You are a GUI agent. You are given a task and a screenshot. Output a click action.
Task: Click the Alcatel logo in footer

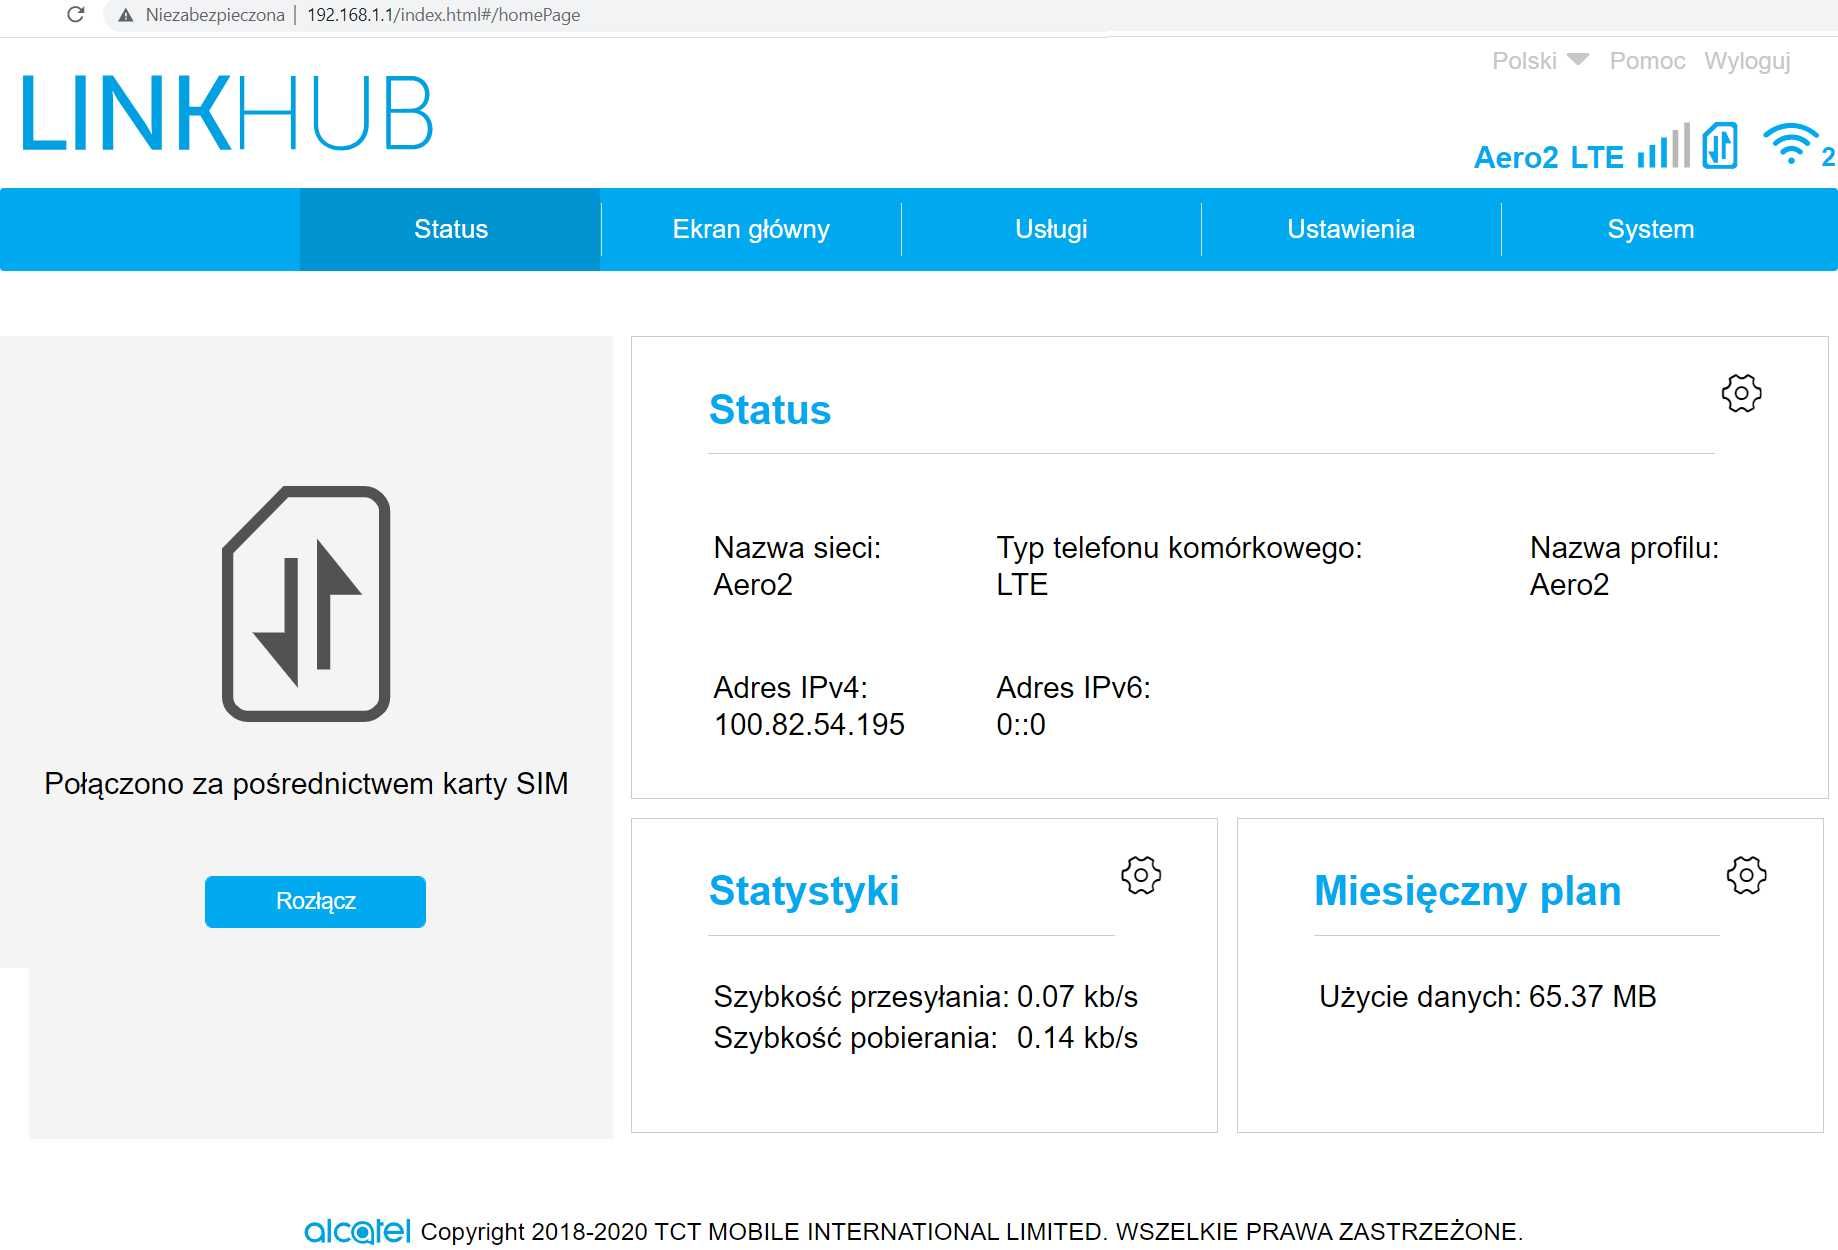point(357,1231)
